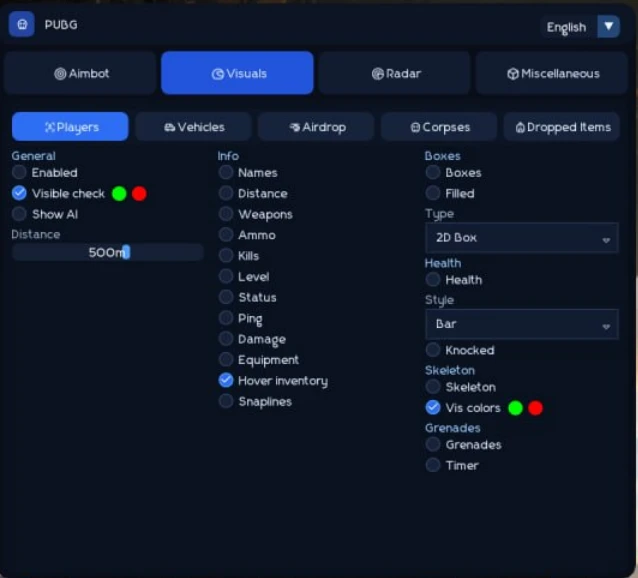Enable the Grenades checkbox

coord(433,445)
